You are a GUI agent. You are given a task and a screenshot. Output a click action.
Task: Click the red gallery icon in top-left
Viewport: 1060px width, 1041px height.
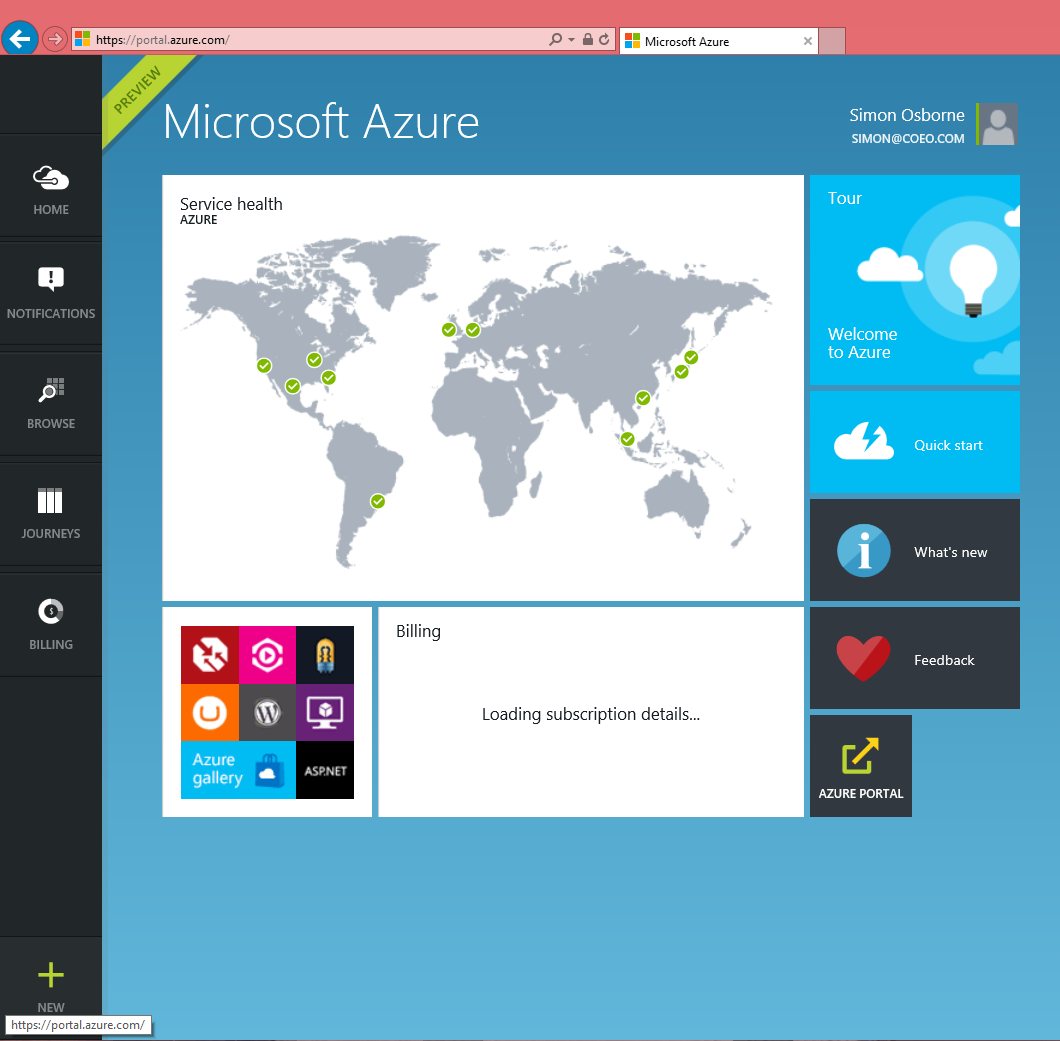tap(210, 655)
